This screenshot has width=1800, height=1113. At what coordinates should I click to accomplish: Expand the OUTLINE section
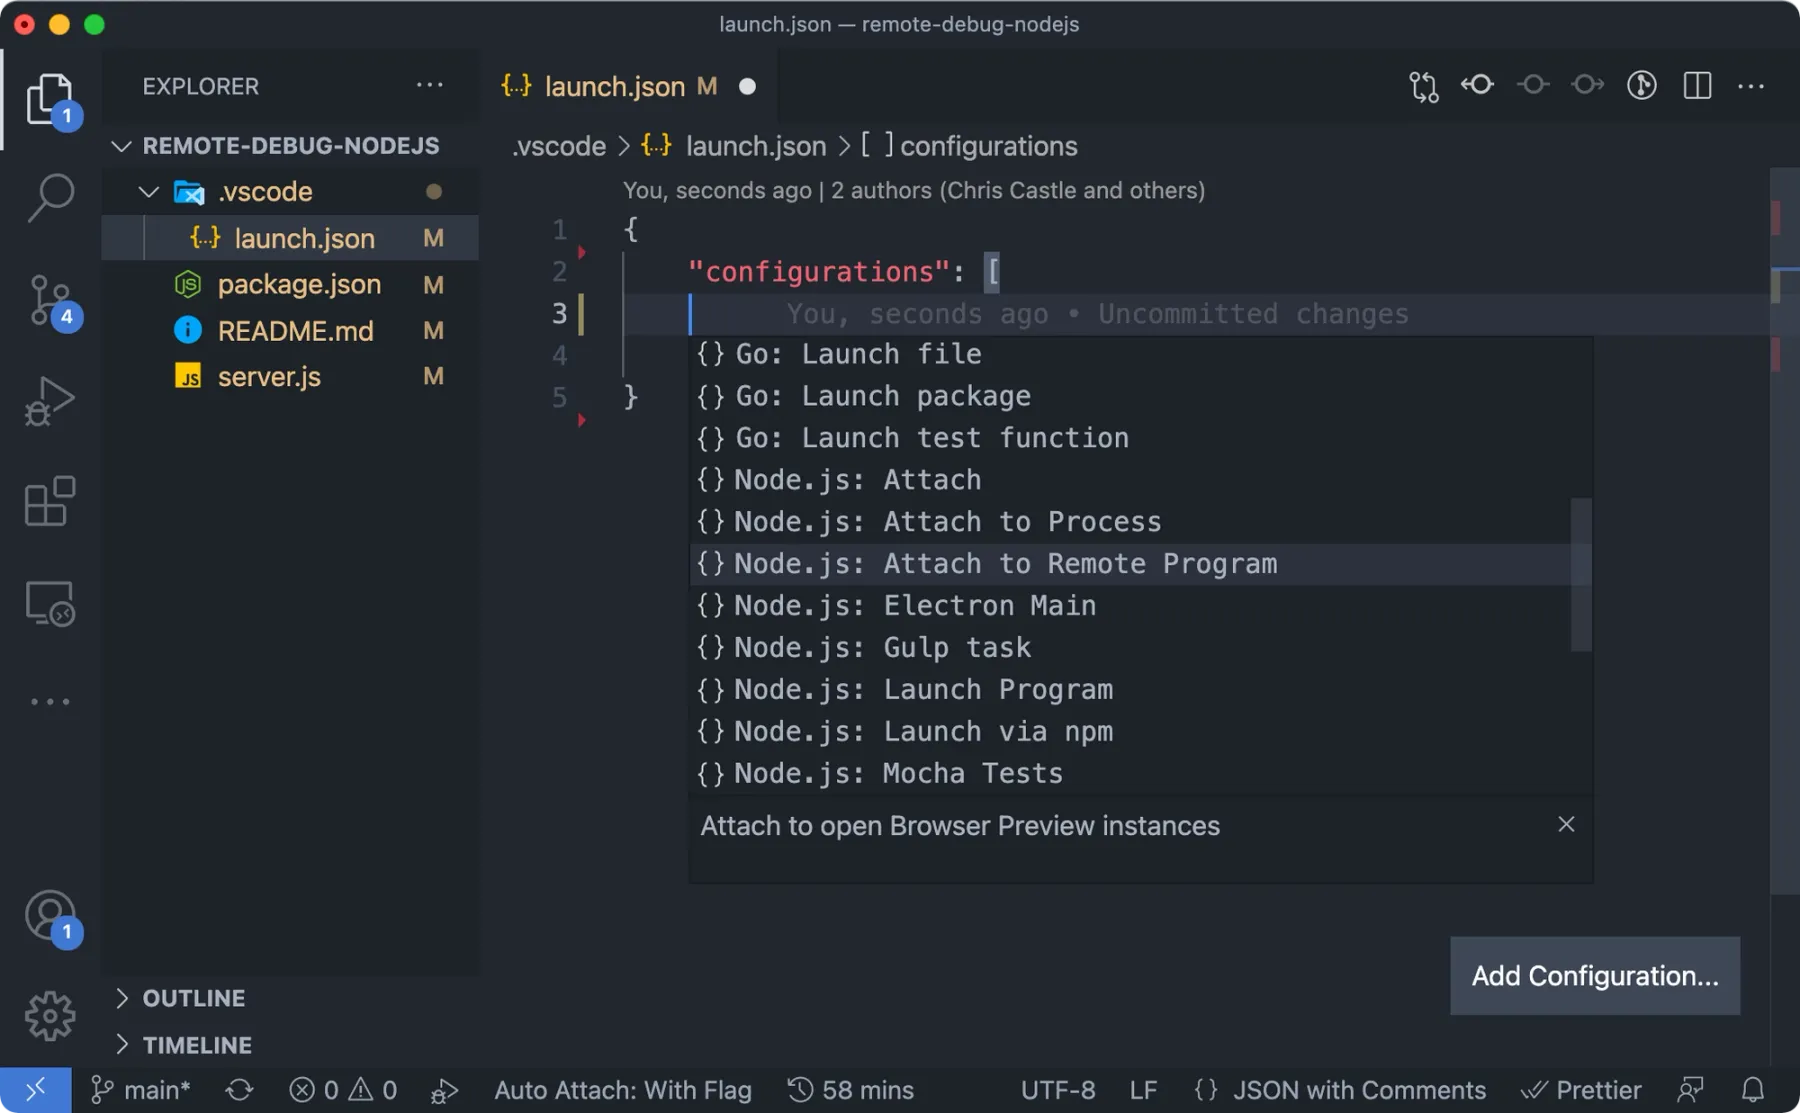tap(193, 998)
